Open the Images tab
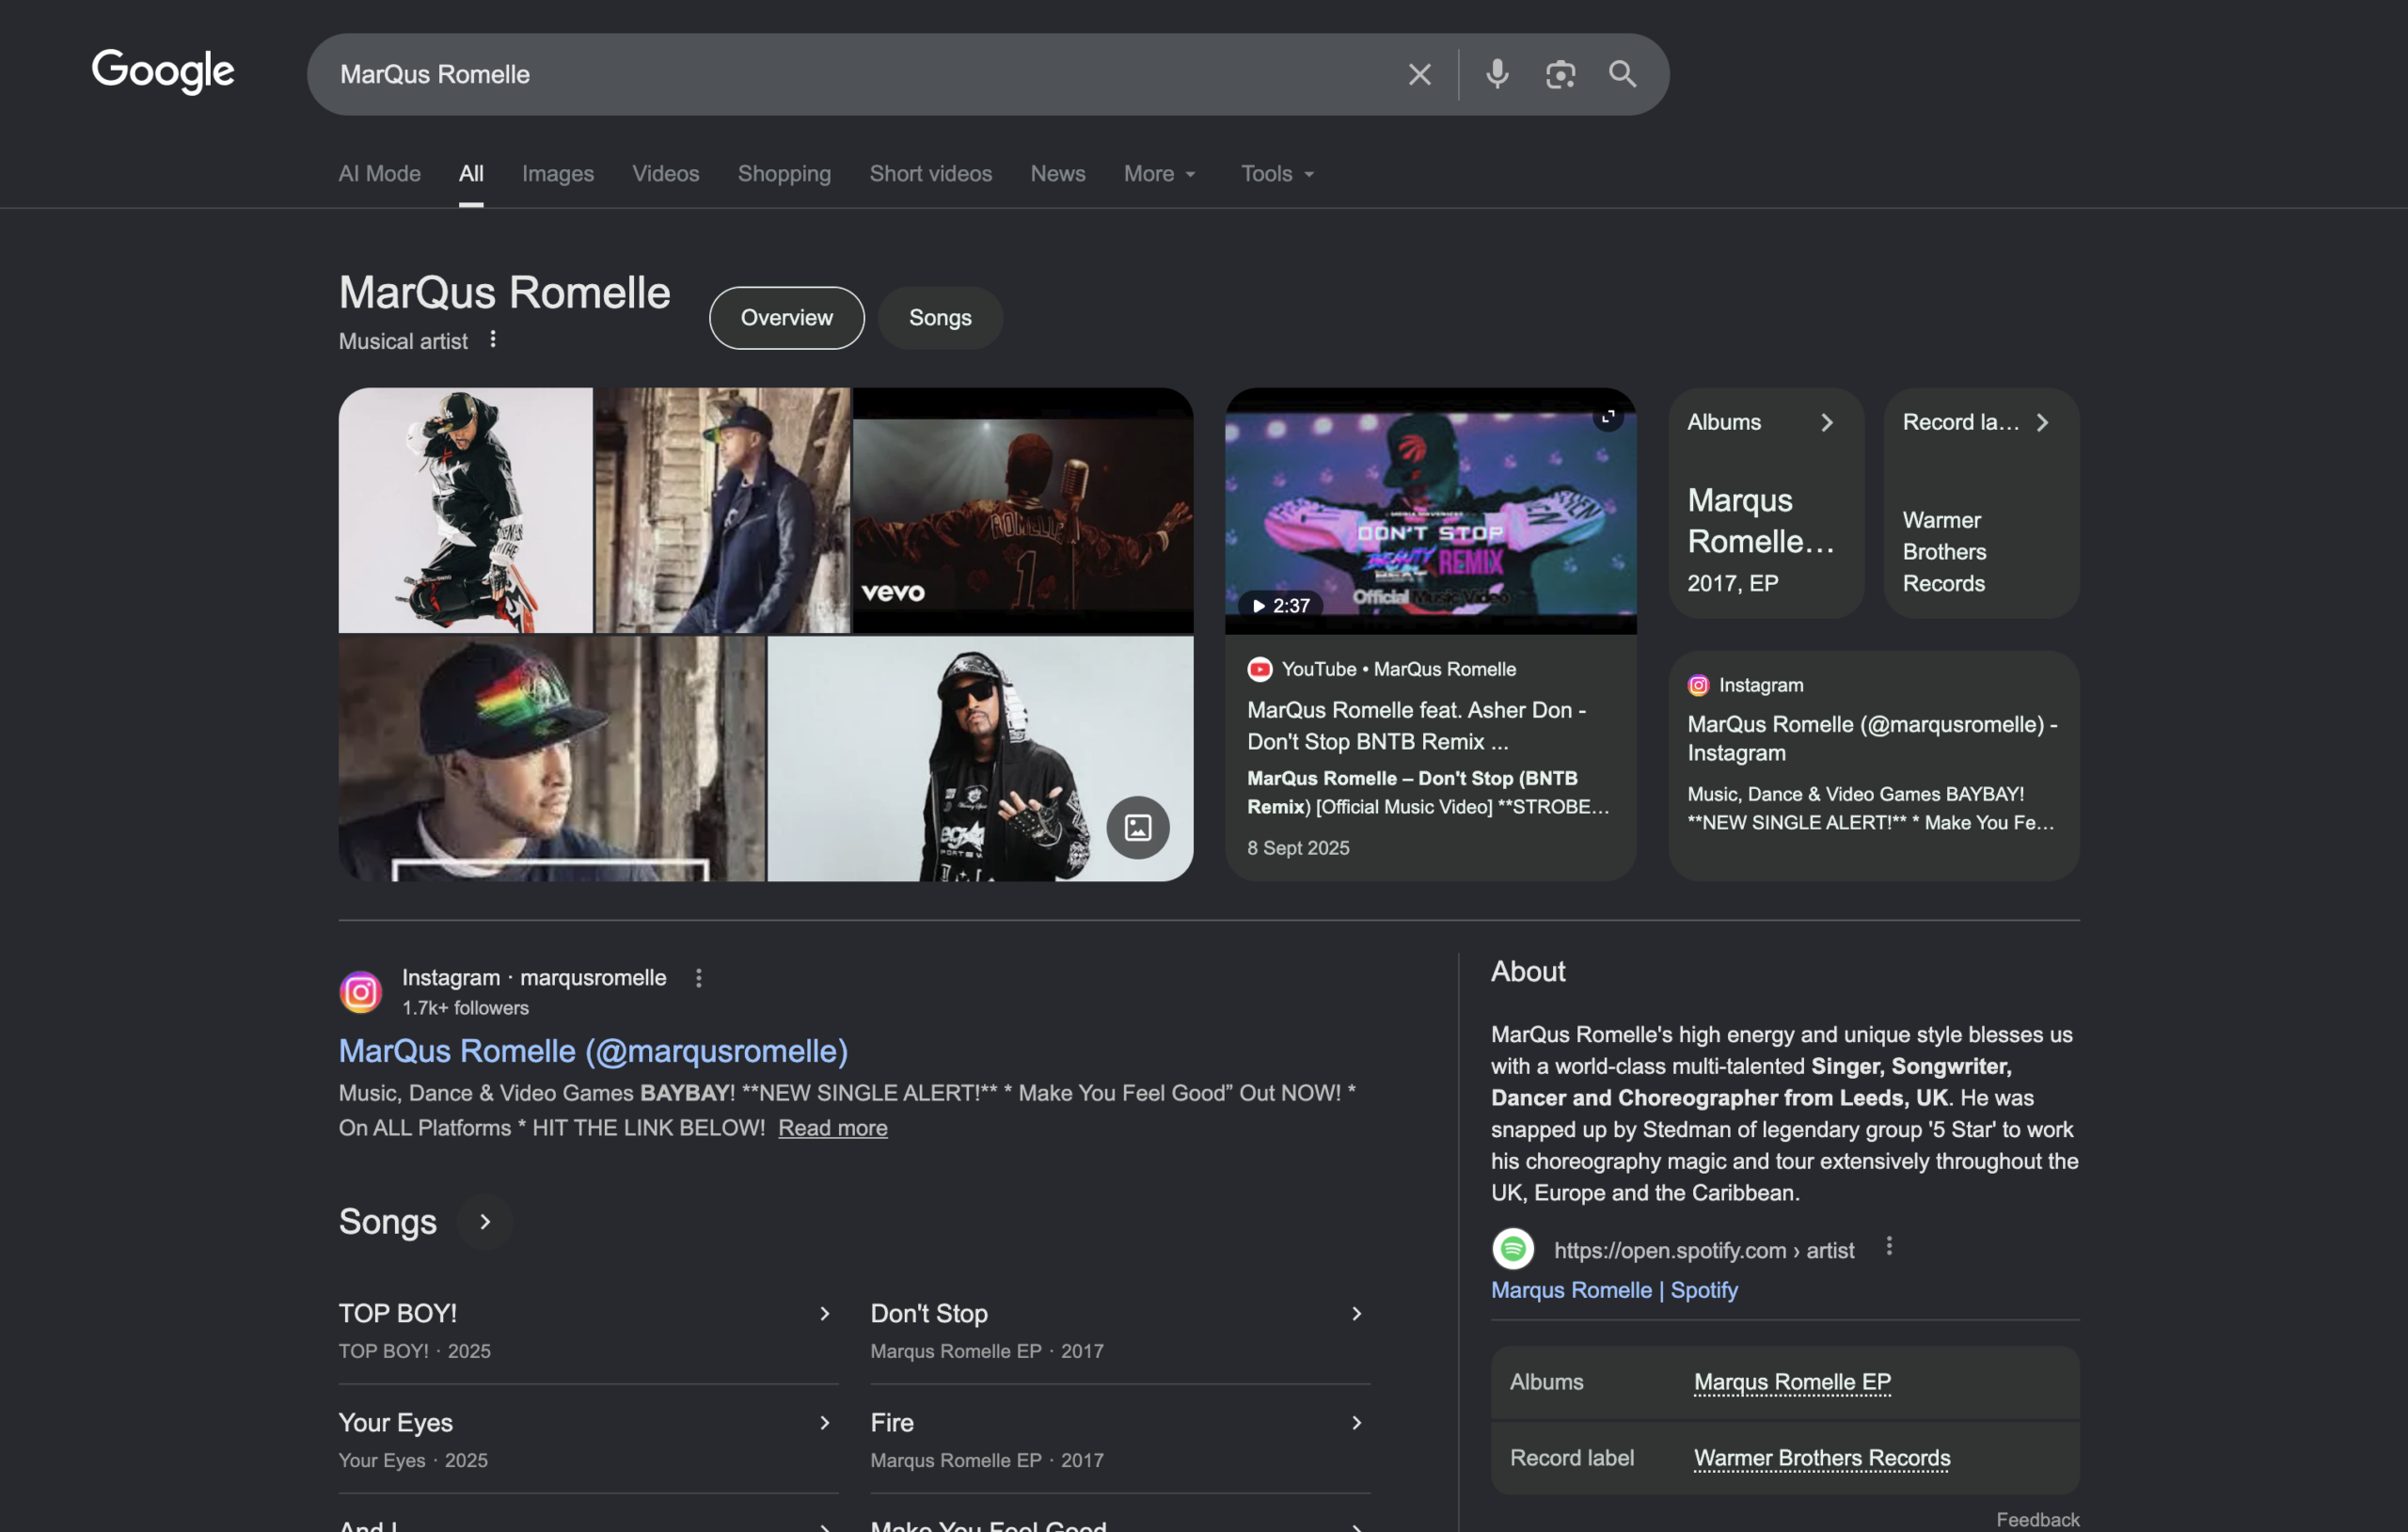2408x1532 pixels. (x=558, y=173)
